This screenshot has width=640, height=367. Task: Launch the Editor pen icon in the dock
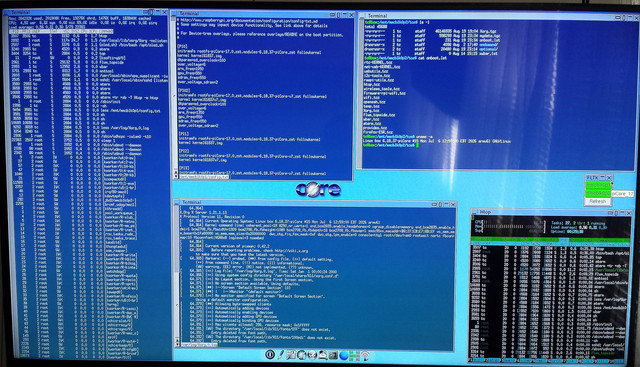(x=280, y=355)
